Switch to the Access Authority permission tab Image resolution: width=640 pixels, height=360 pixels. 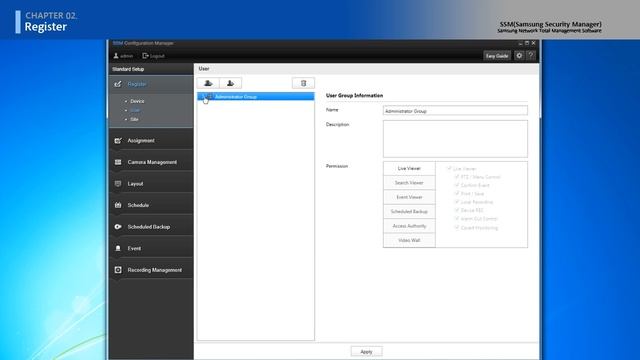pos(409,226)
